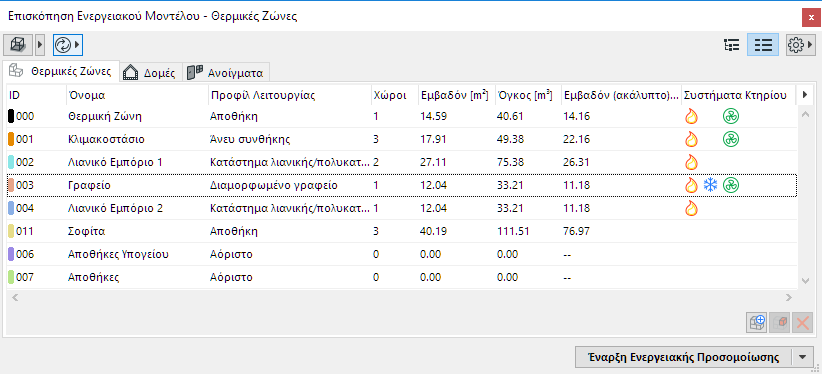Click the cyan color swatch of zone 002
This screenshot has width=822, height=374.
point(11,163)
